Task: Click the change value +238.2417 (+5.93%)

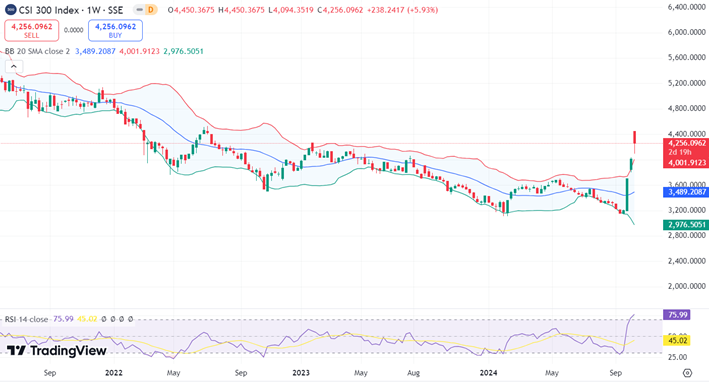Action: pos(402,9)
